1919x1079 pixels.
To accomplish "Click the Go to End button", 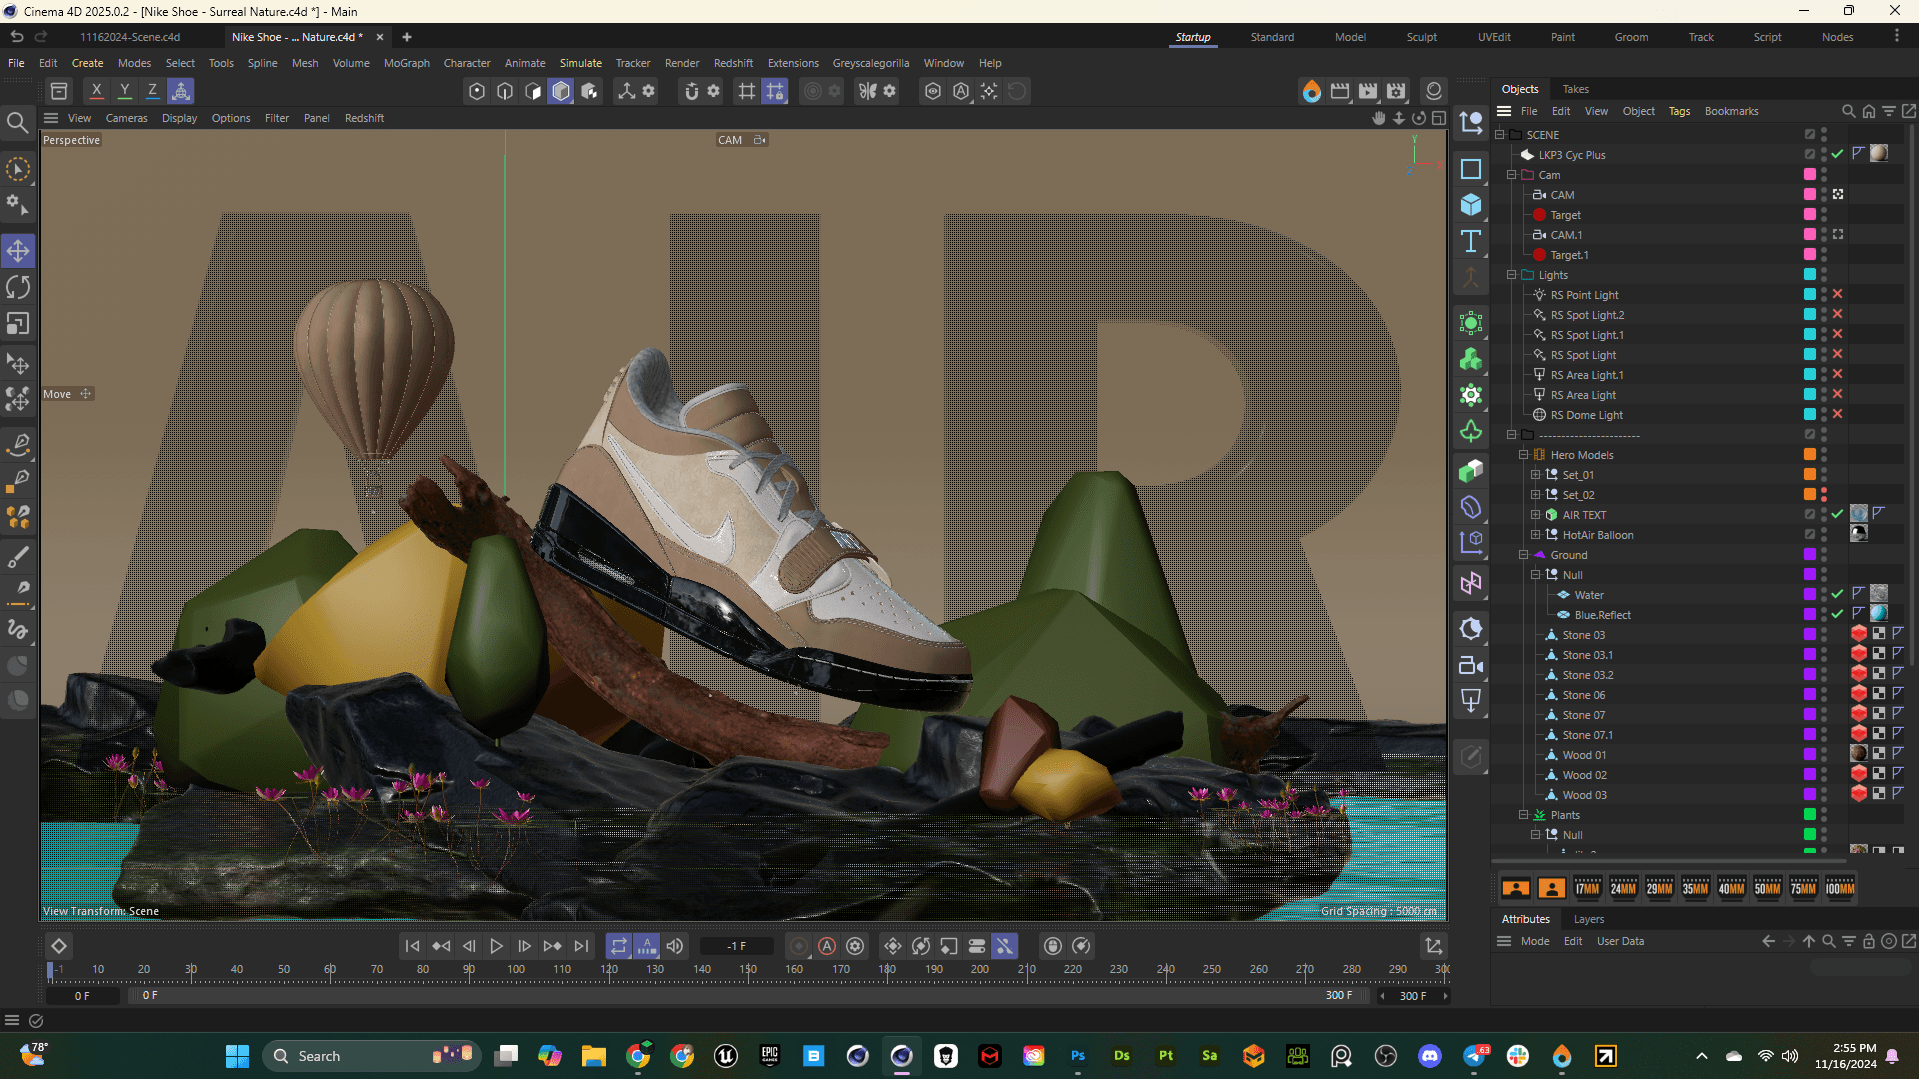I will [x=581, y=946].
